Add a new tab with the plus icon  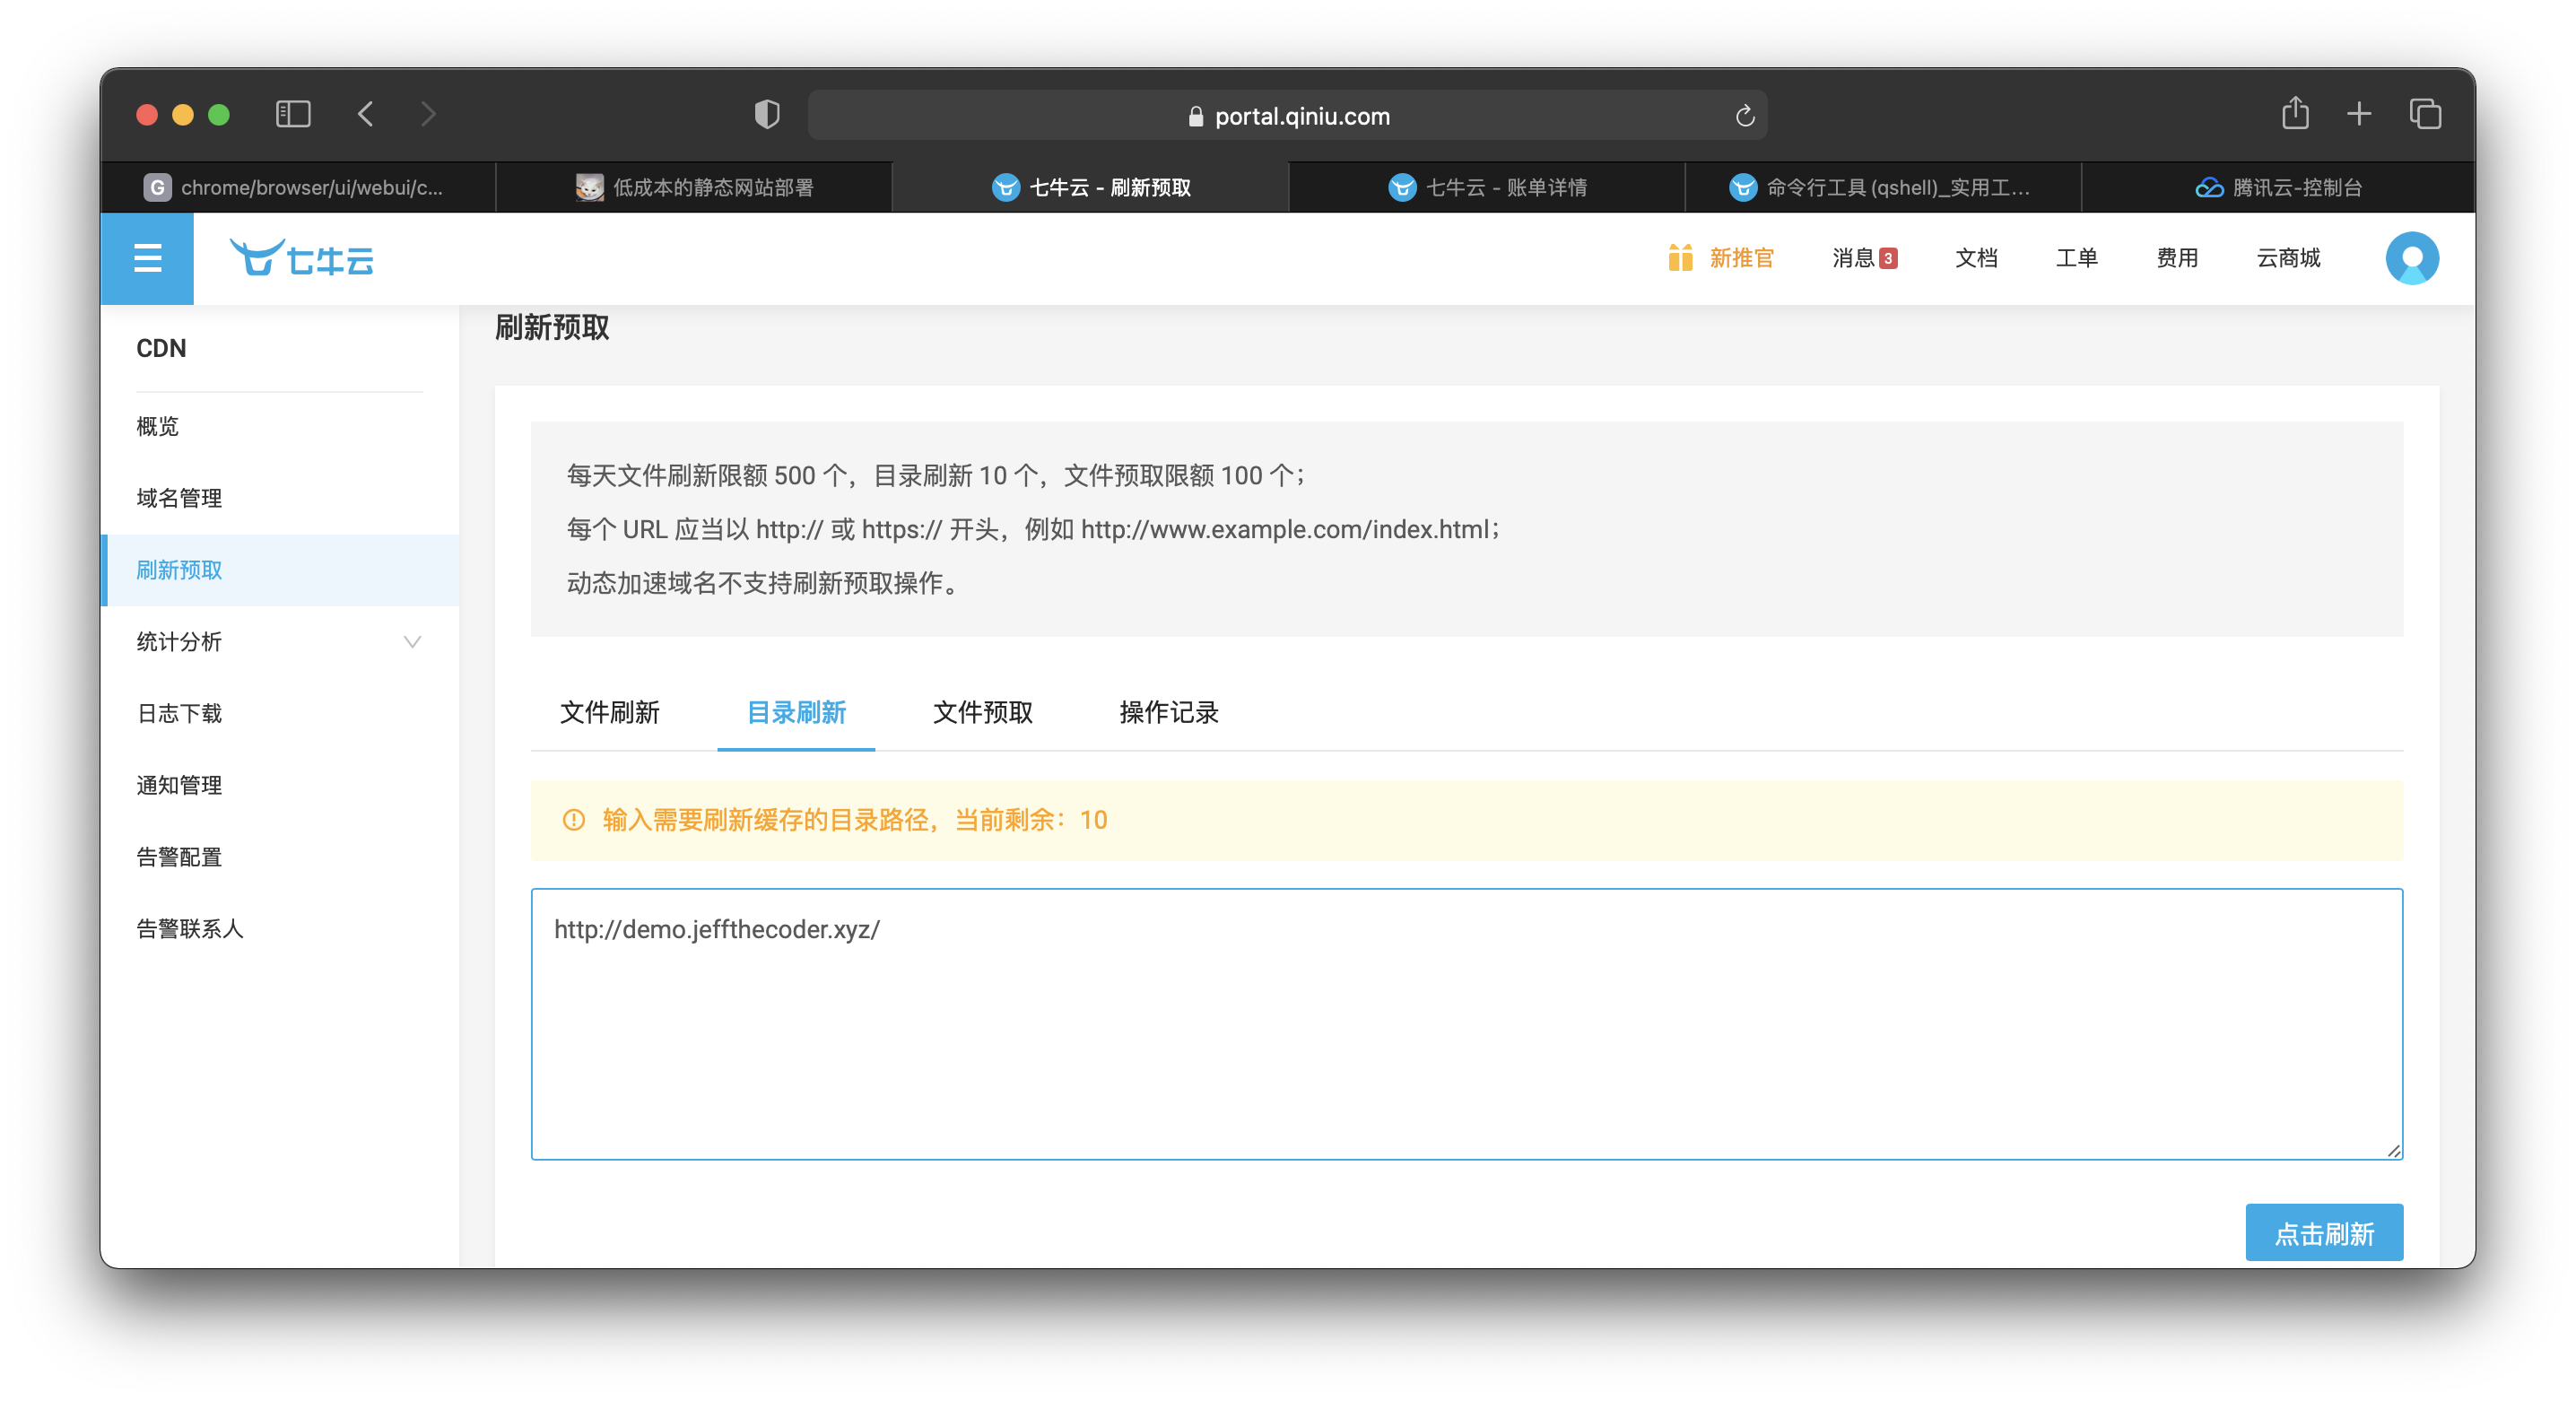click(2359, 114)
